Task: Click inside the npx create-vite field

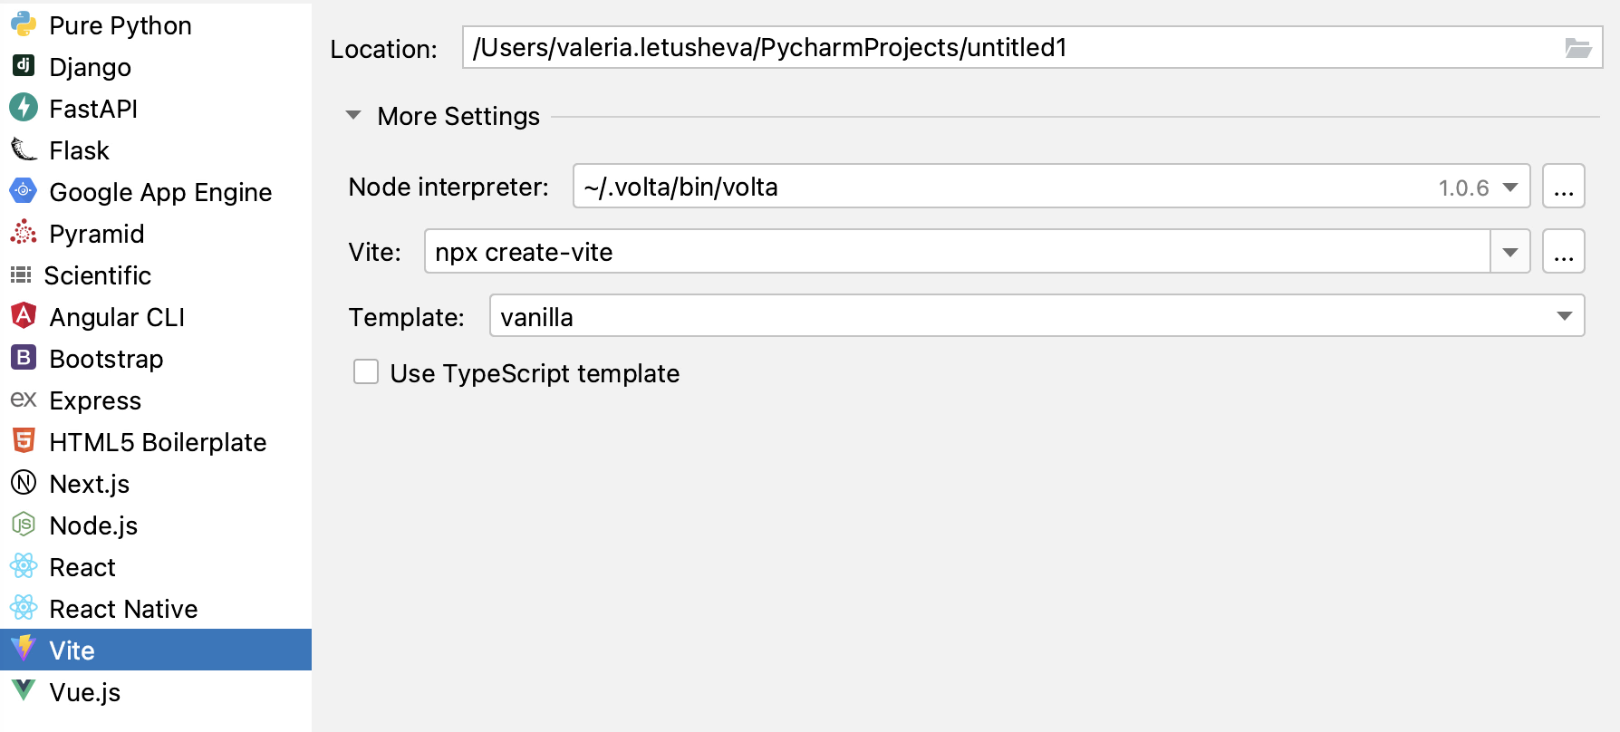Action: click(957, 251)
